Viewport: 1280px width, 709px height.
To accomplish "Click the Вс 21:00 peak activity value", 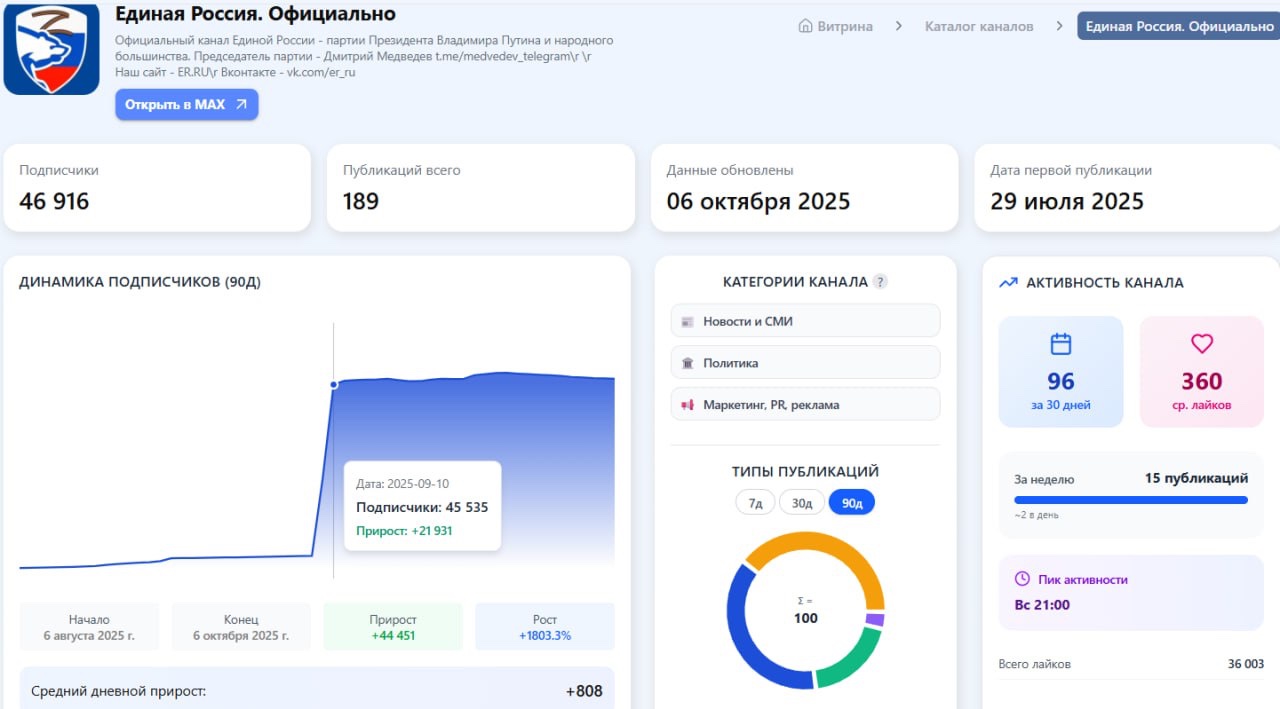I will [x=1042, y=605].
